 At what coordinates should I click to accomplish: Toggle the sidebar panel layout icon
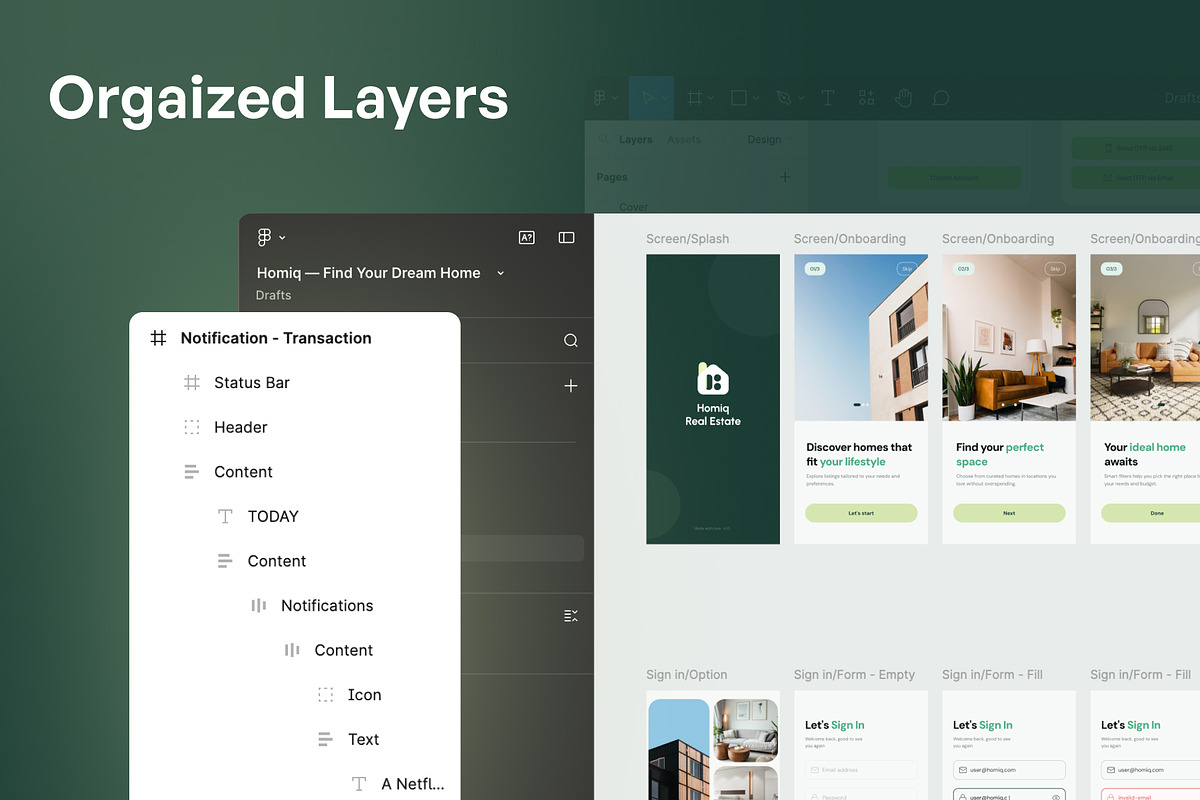(566, 237)
